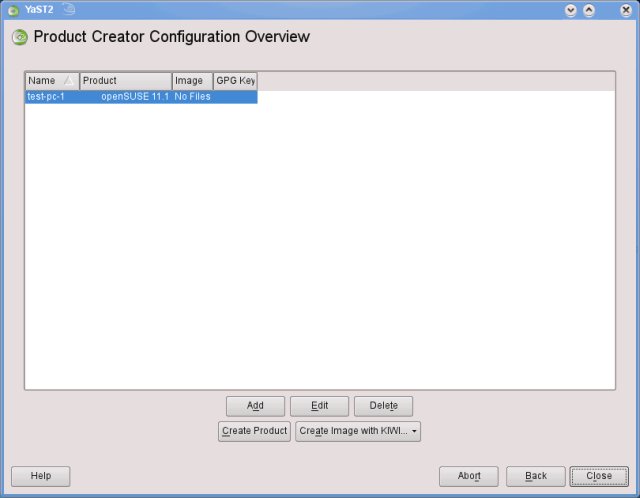
Task: Close YaST2 window with X icon
Action: (626, 10)
